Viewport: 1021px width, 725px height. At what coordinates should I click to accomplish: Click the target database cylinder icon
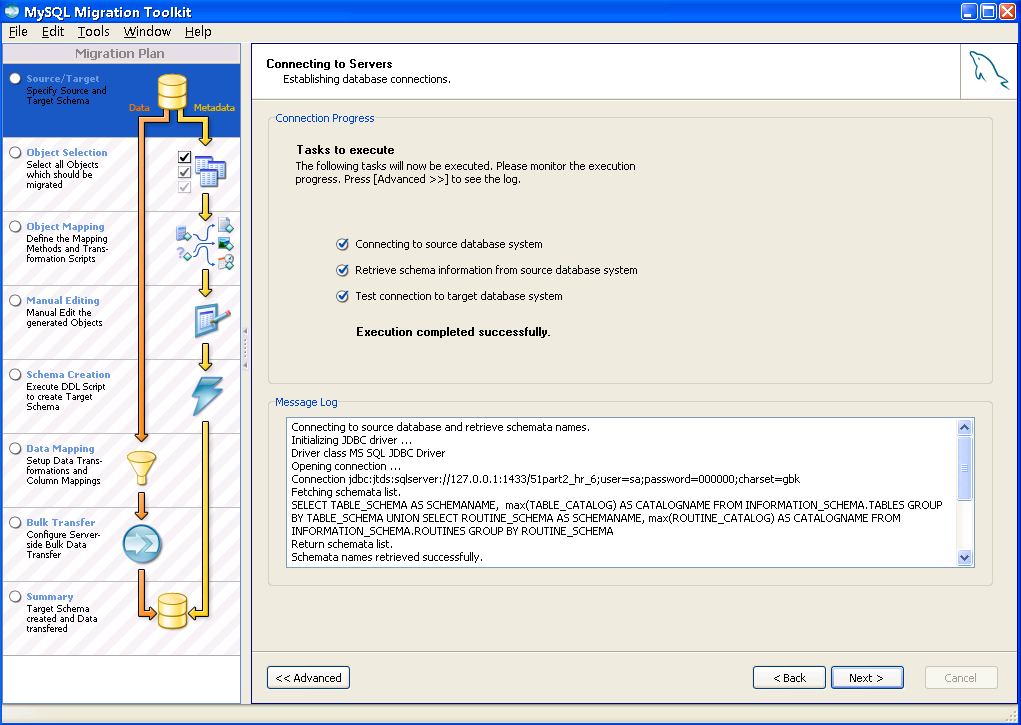tap(173, 611)
